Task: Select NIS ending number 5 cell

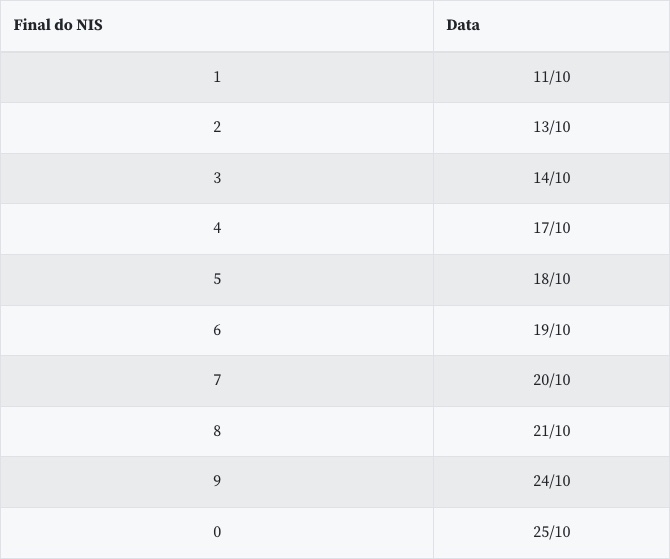Action: point(217,279)
